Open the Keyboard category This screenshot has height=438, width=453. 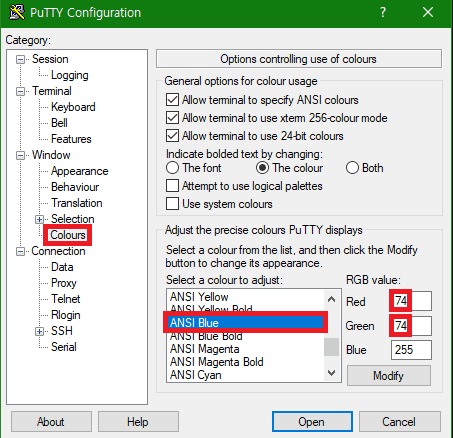coord(73,107)
